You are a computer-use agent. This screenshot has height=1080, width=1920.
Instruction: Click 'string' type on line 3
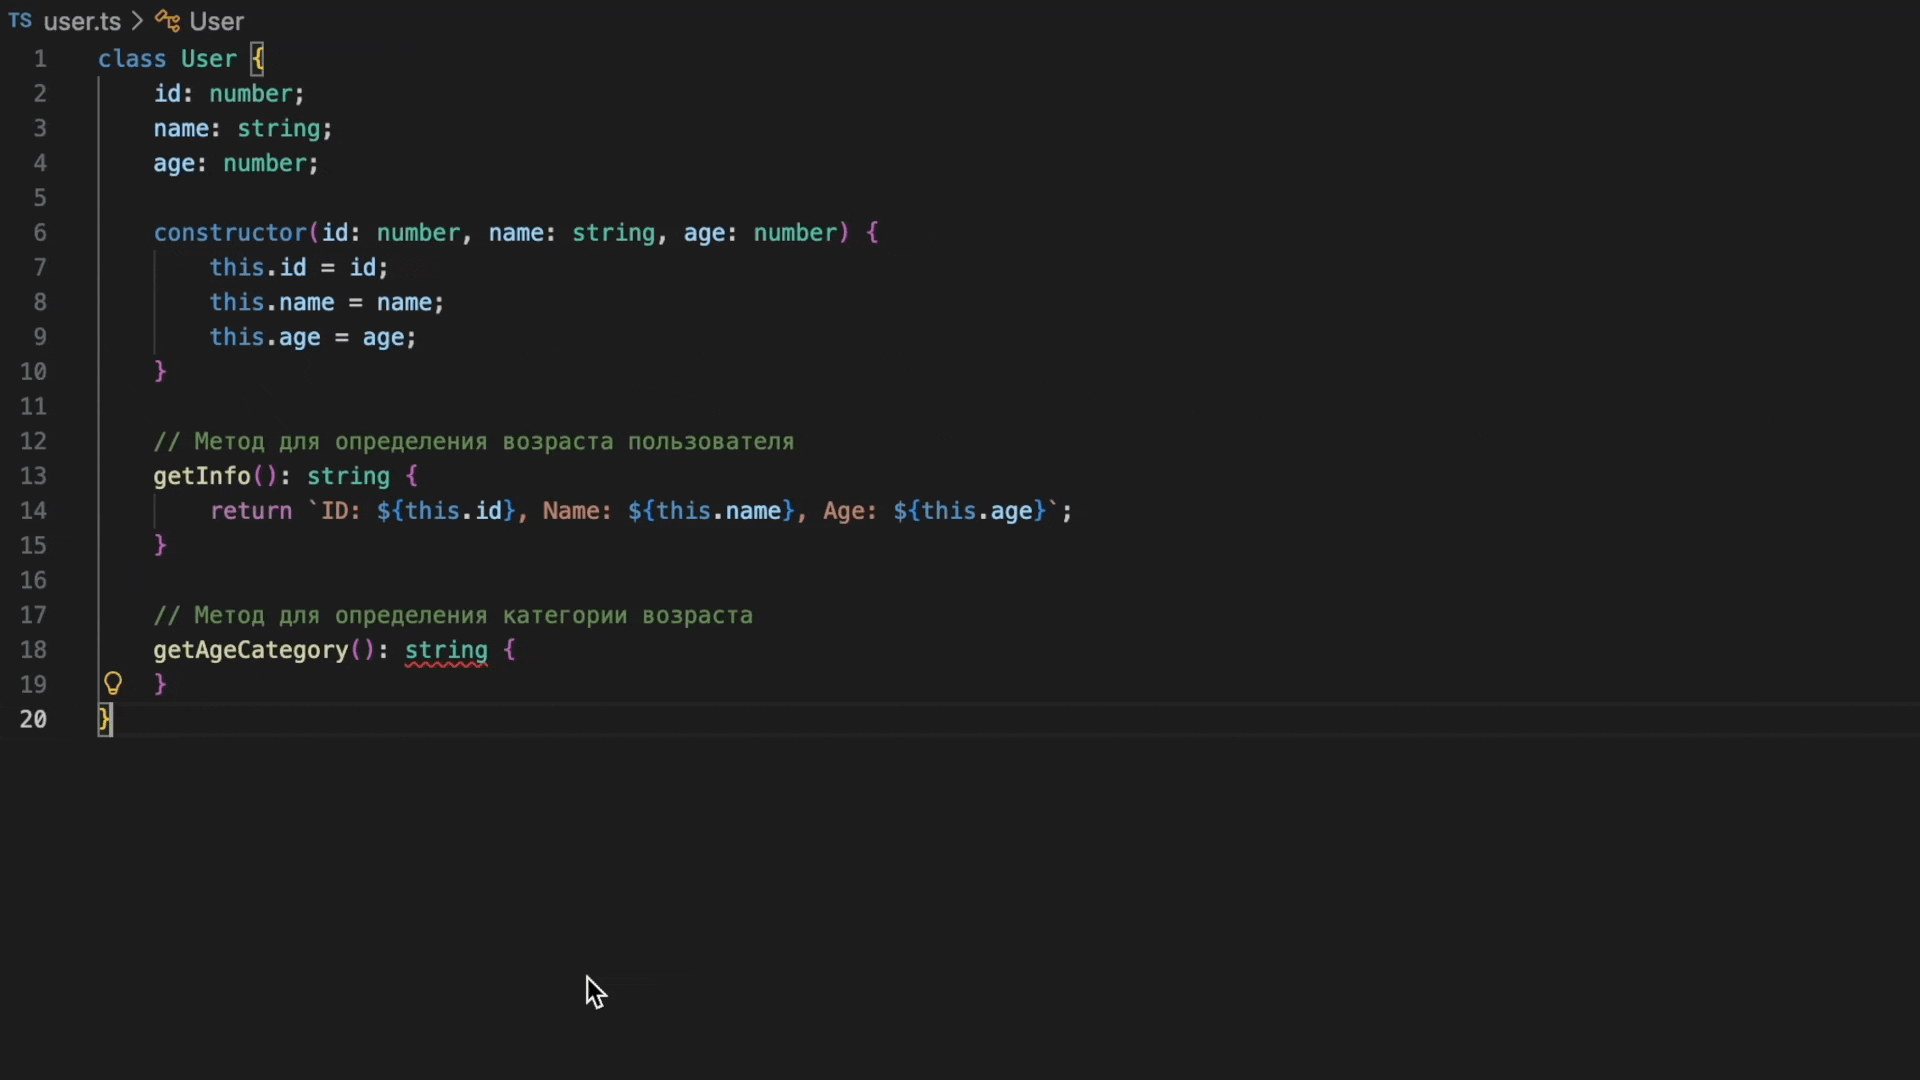[278, 129]
